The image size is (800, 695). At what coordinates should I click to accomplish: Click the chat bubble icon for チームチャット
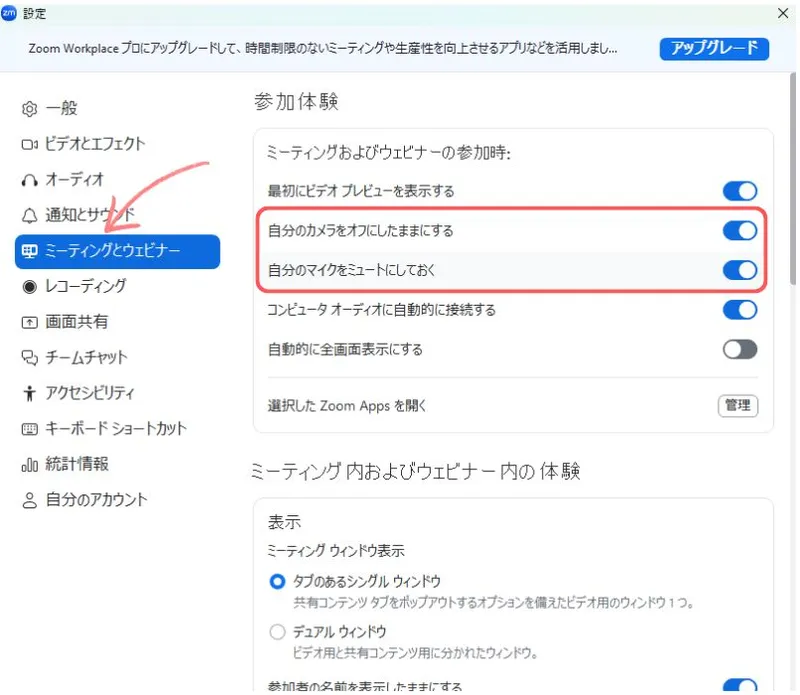[x=29, y=357]
